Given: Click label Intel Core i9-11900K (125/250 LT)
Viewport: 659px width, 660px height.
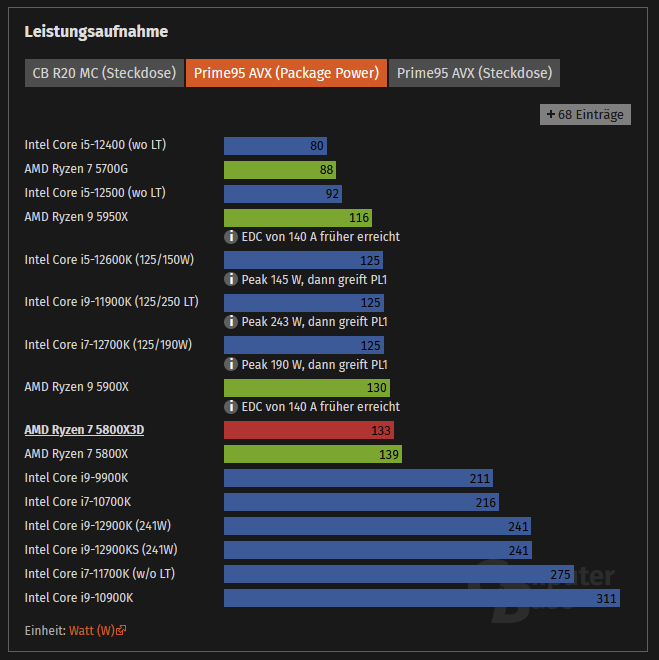Looking at the screenshot, I should point(112,302).
